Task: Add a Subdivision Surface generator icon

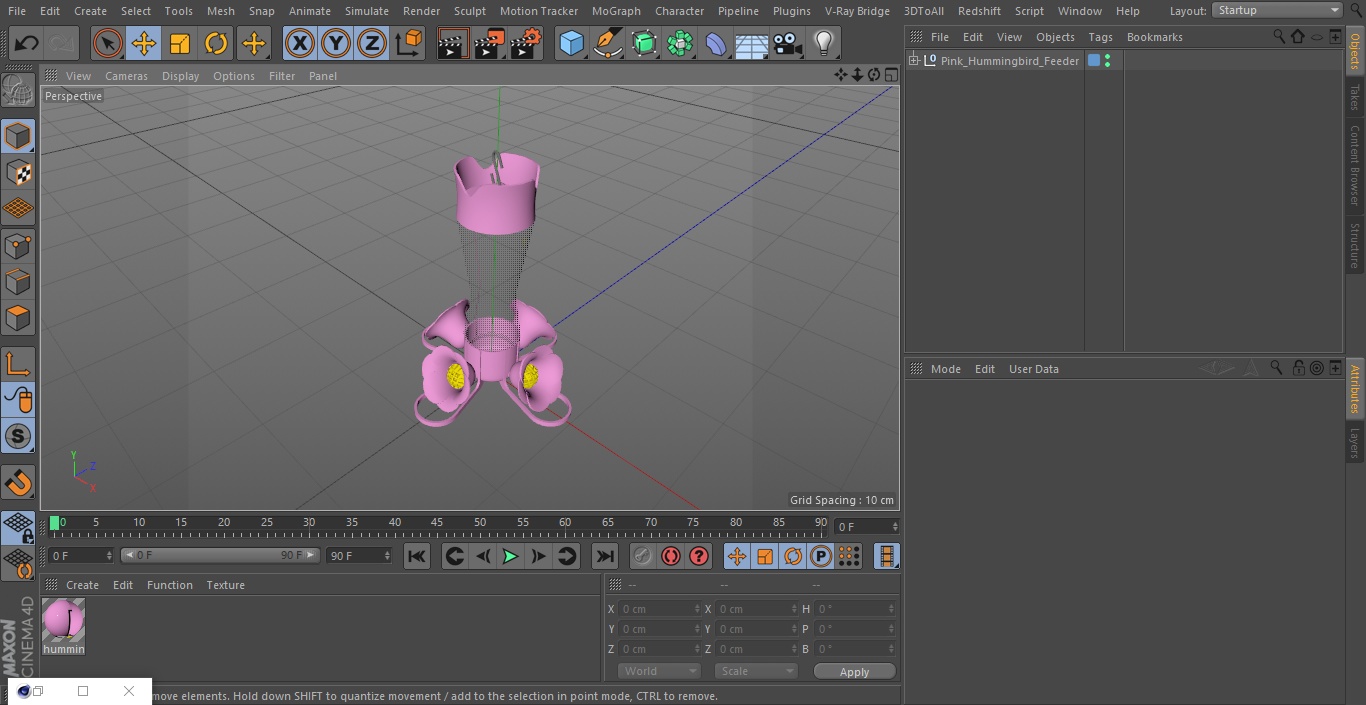Action: point(644,43)
